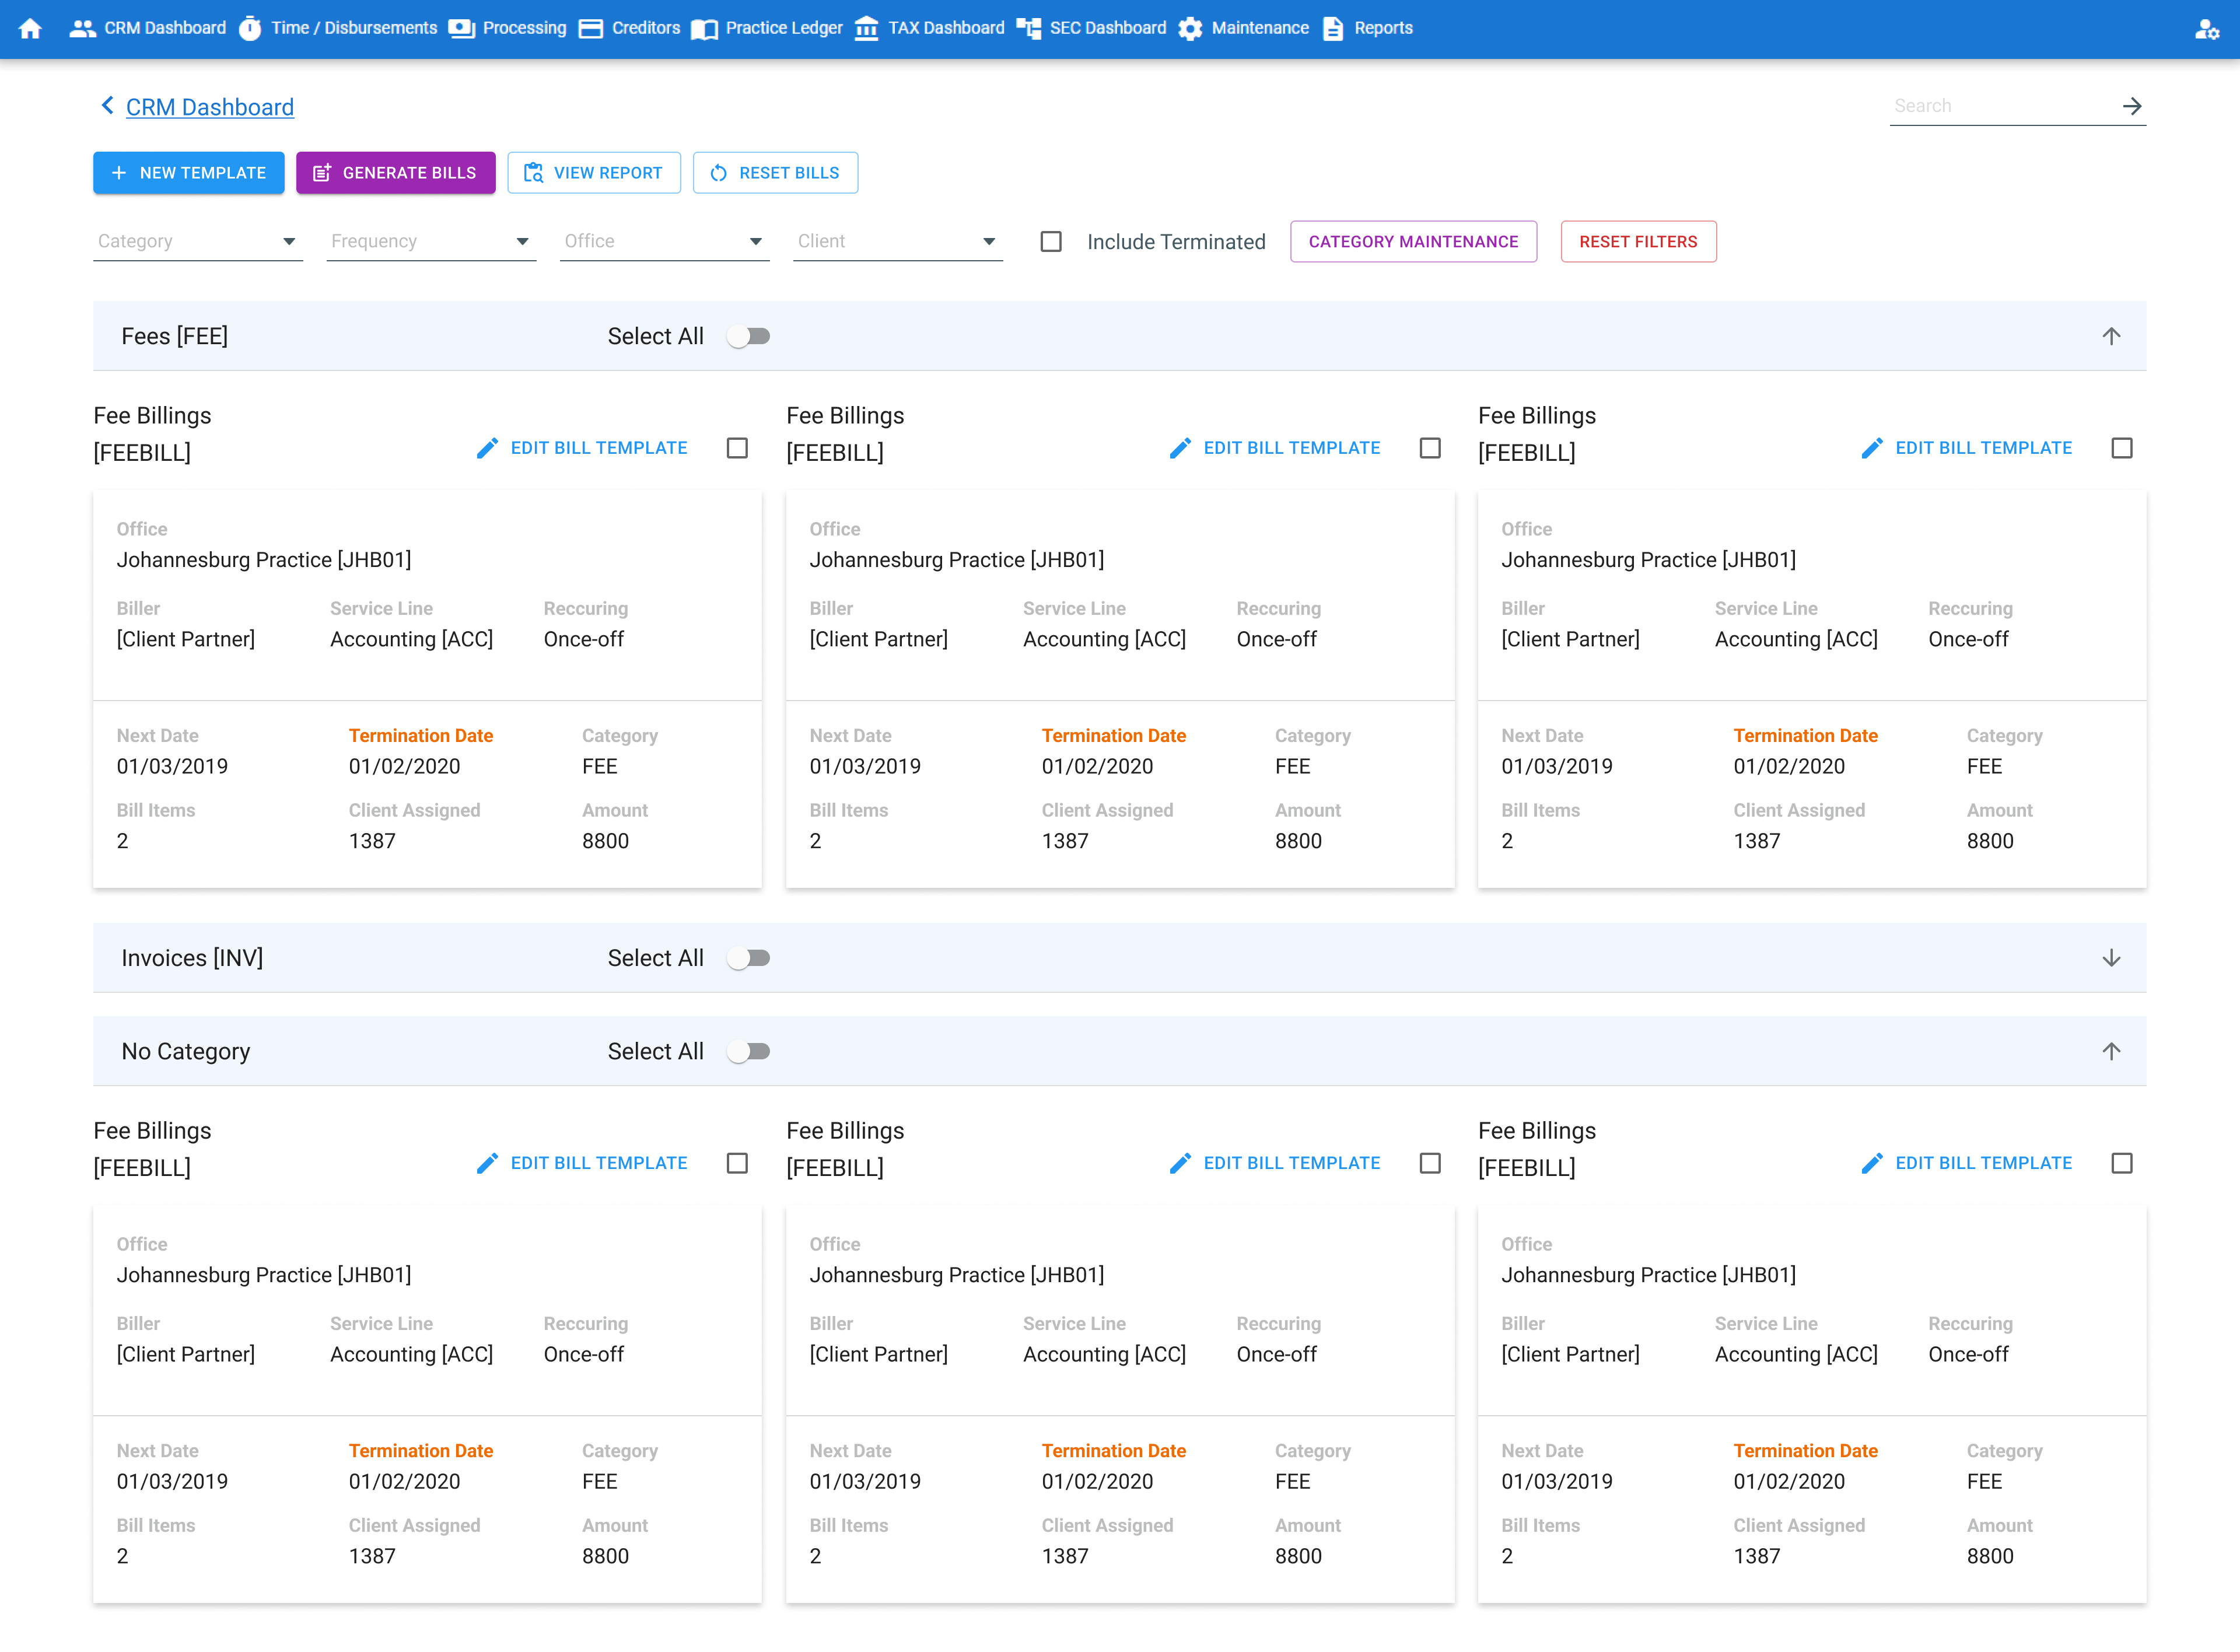Viewport: 2240px width, 1652px height.
Task: Click the Creditors card icon
Action: 591,29
